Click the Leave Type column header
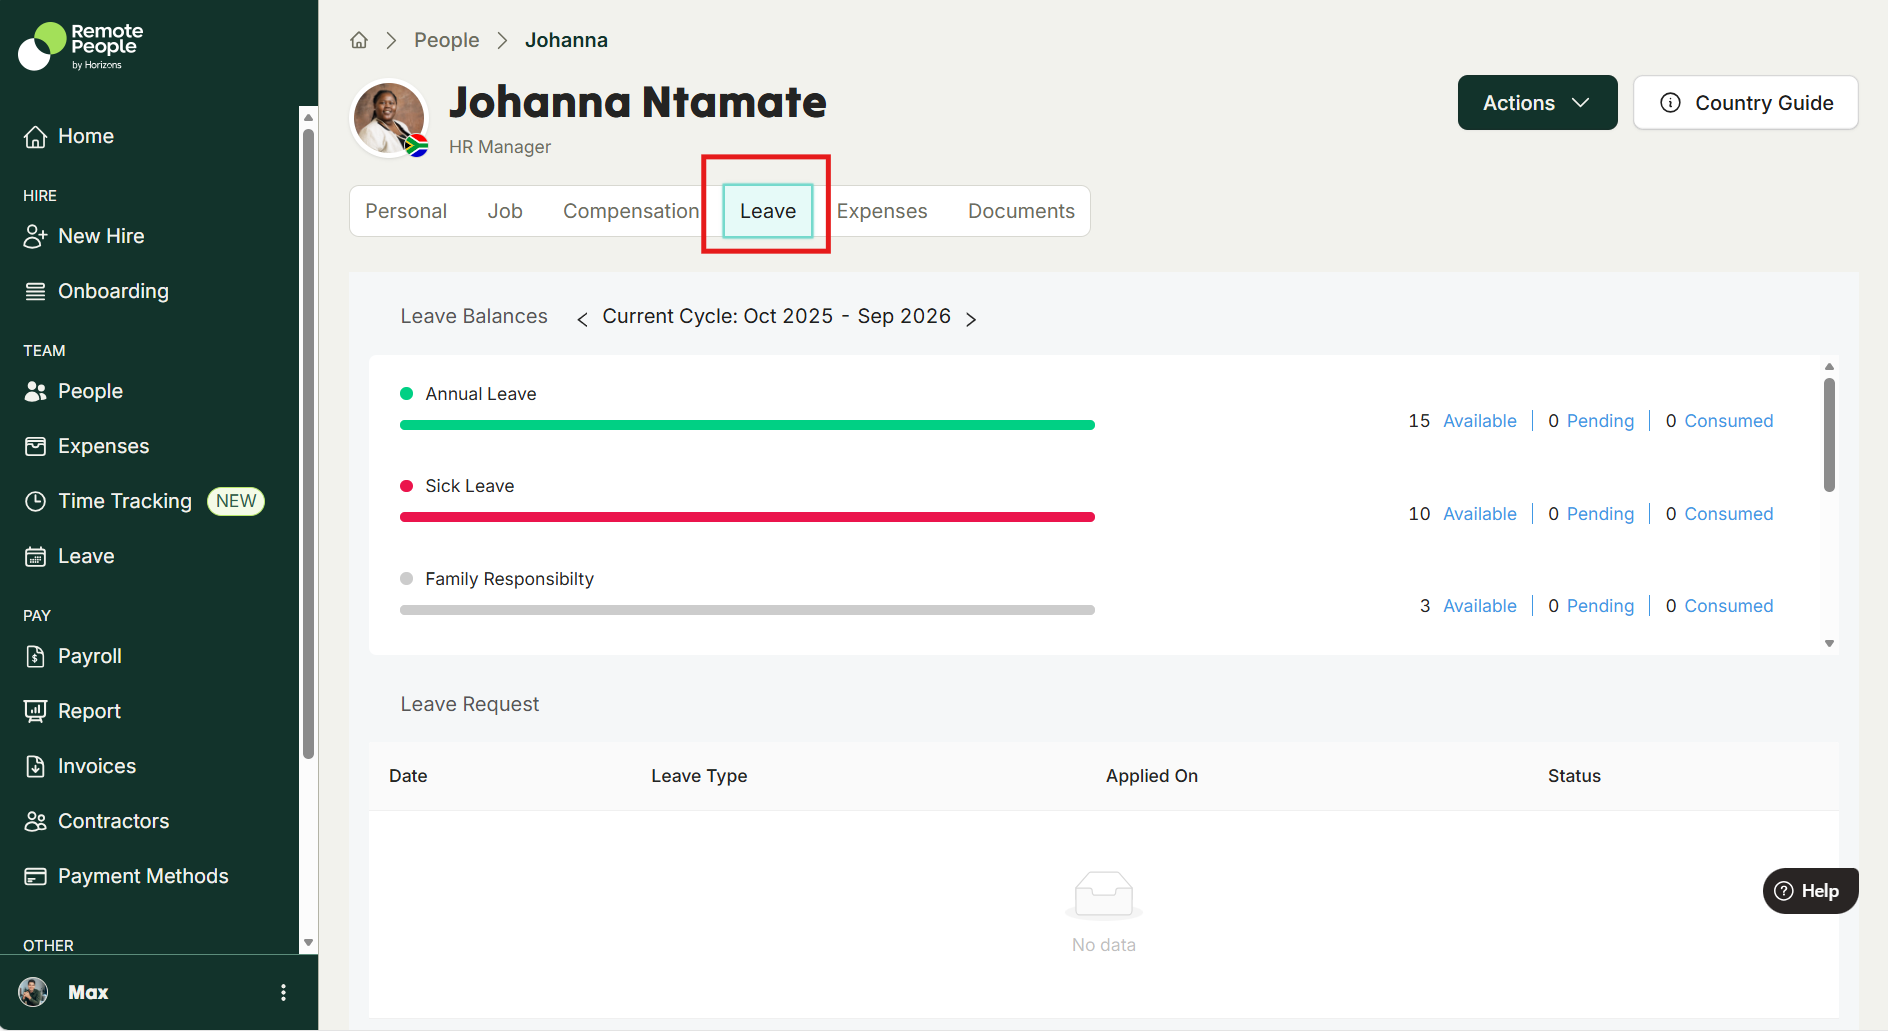The width and height of the screenshot is (1888, 1031). (699, 776)
